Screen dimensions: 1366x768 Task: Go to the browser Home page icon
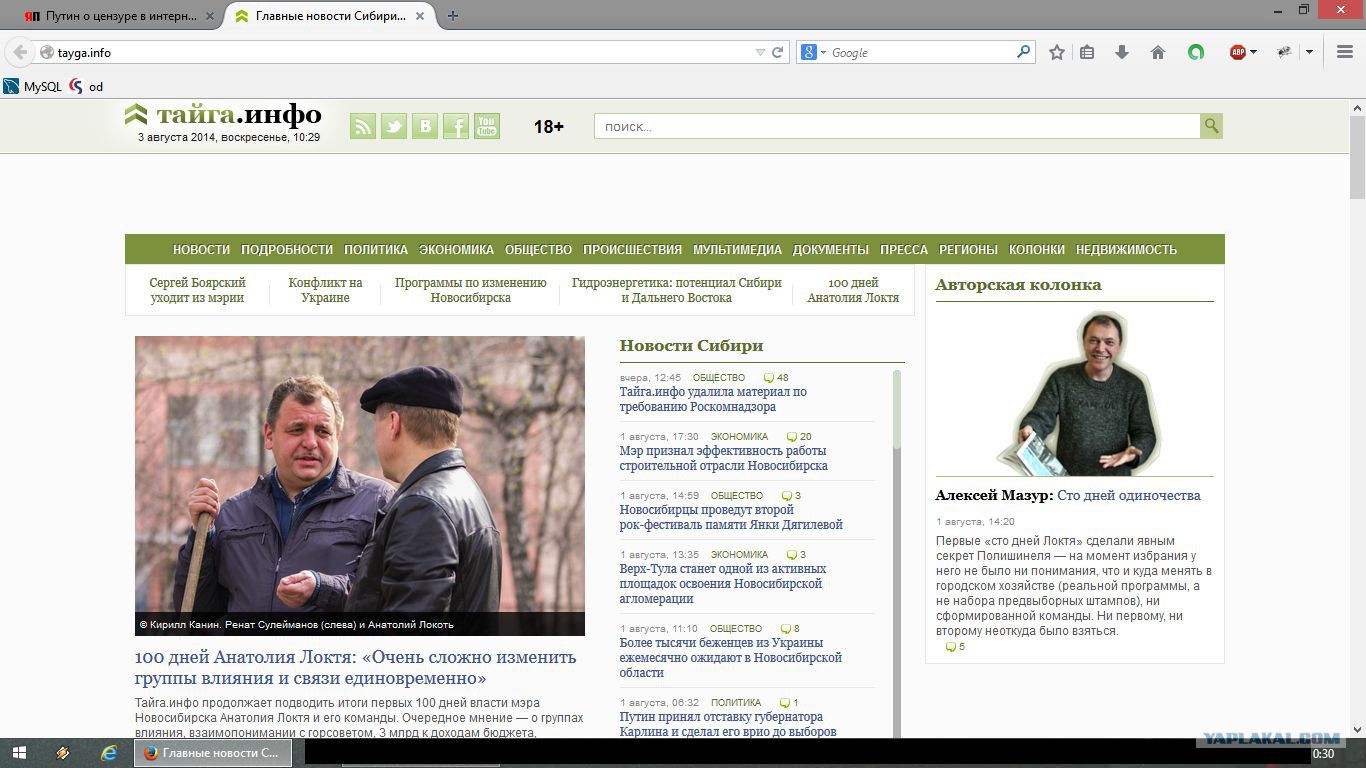1158,52
